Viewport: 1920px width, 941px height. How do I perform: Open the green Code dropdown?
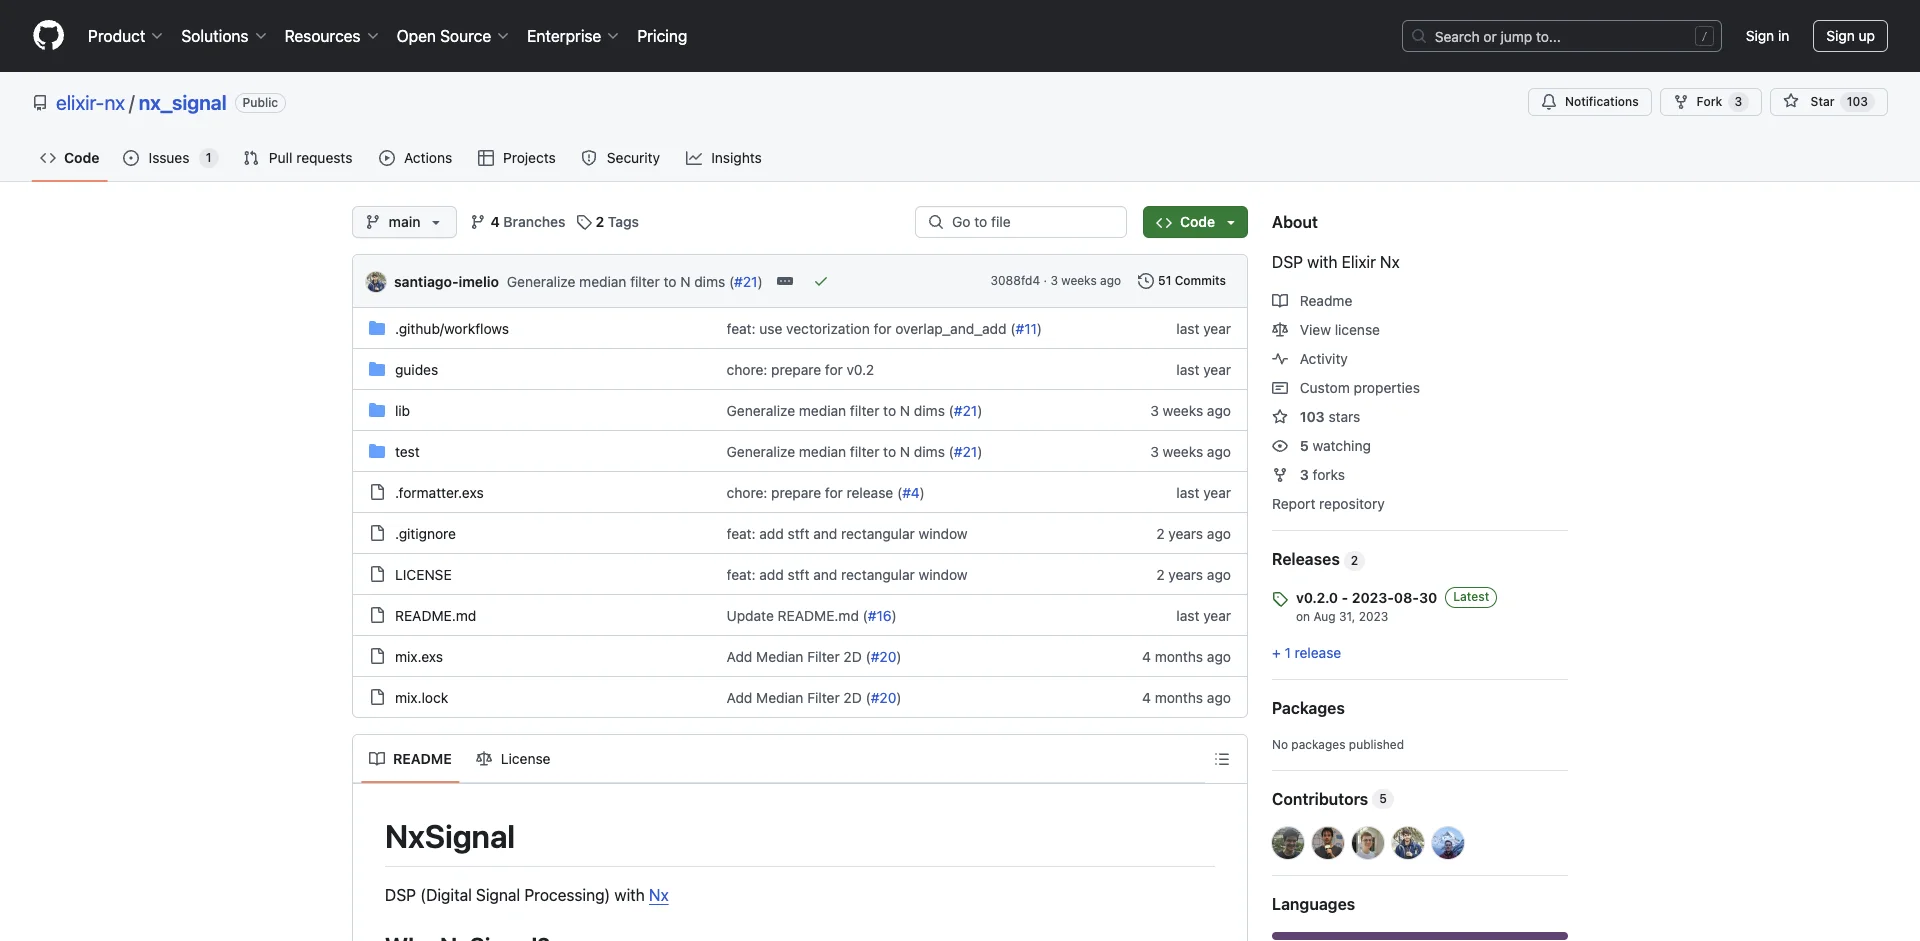1195,222
